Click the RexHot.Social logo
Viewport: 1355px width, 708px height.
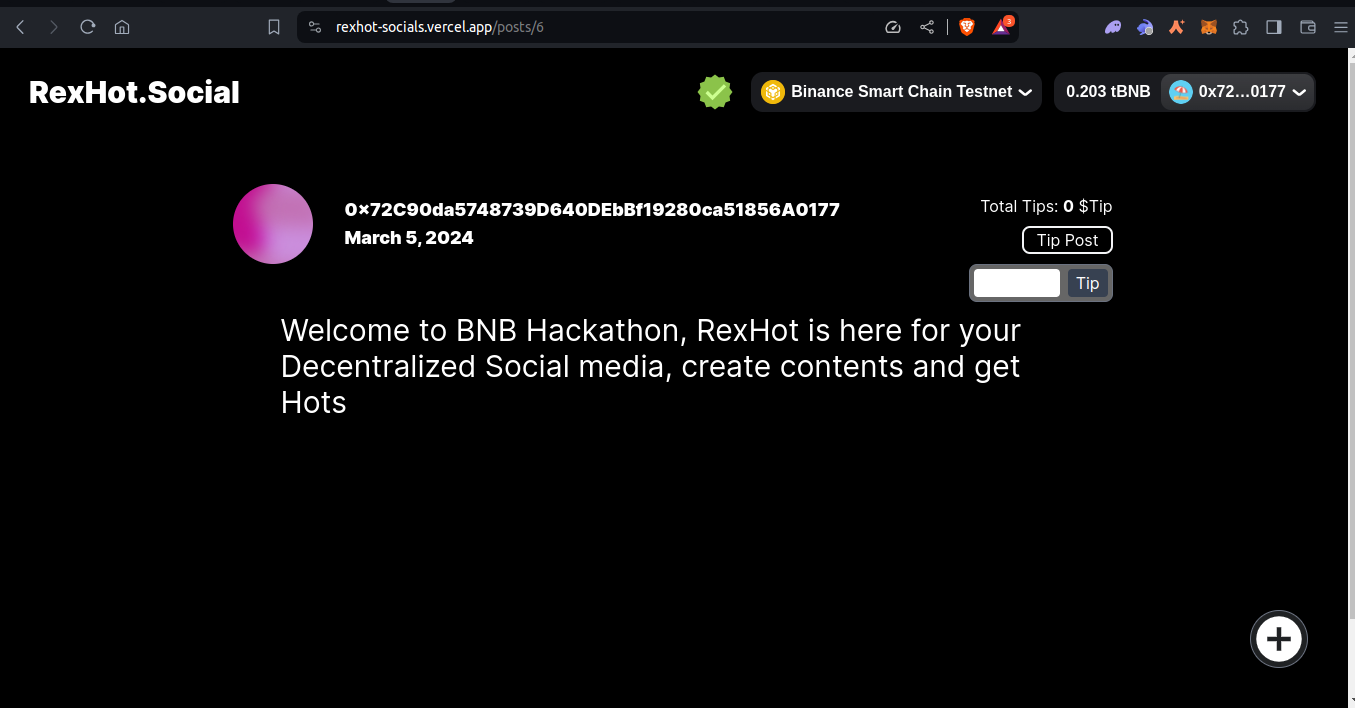tap(134, 92)
